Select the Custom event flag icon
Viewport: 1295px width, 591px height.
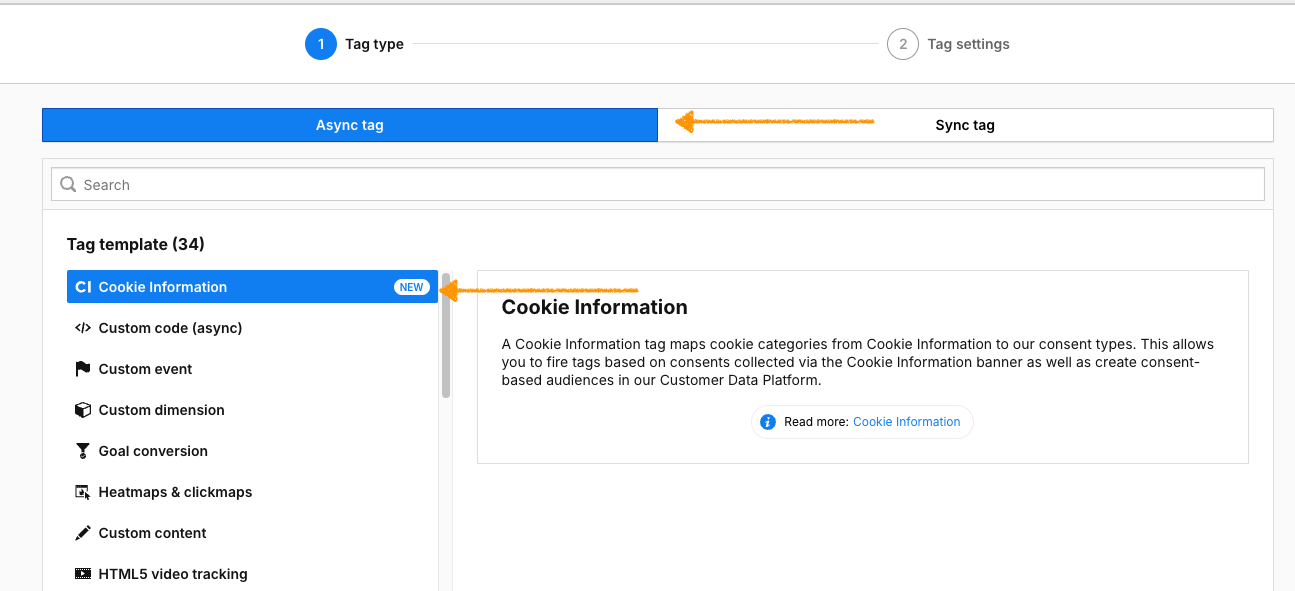pyautogui.click(x=84, y=368)
